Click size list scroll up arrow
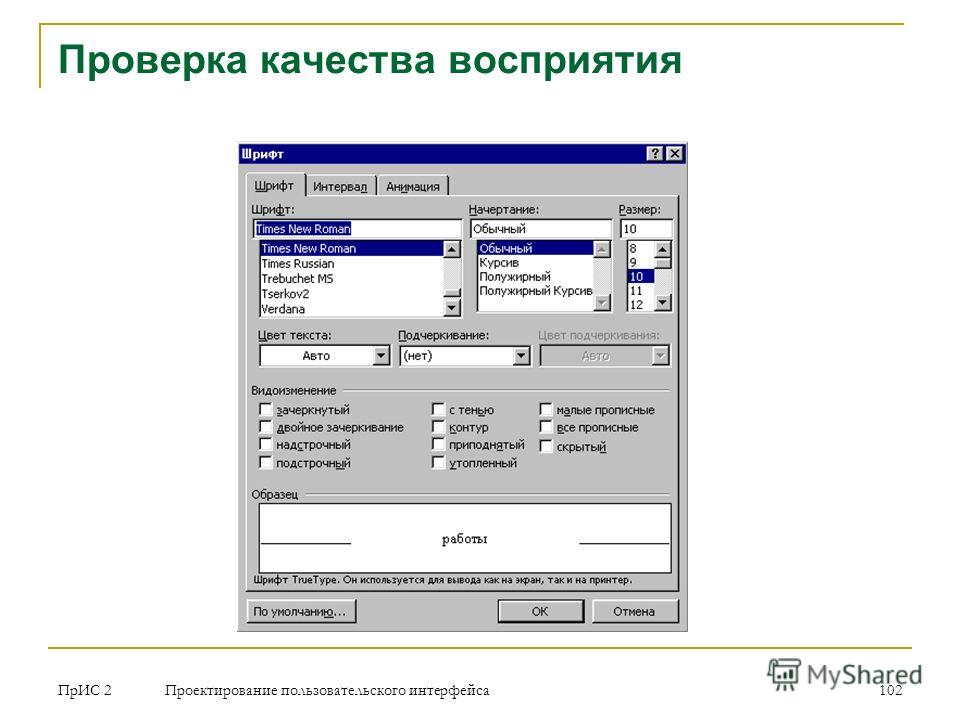 click(663, 249)
